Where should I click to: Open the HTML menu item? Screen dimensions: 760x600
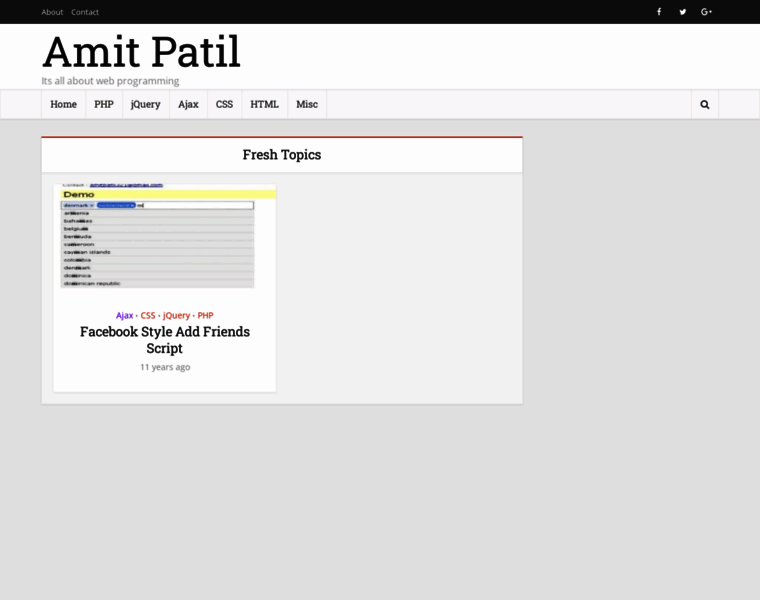[x=264, y=104]
